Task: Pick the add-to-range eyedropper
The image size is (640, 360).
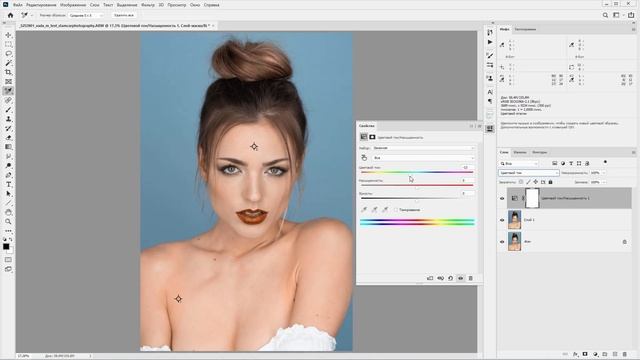Action: (x=374, y=209)
